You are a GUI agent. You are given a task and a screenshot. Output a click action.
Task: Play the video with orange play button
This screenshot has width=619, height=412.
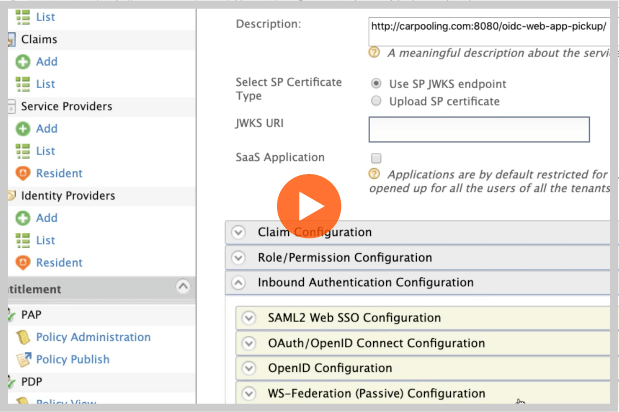pyautogui.click(x=309, y=206)
